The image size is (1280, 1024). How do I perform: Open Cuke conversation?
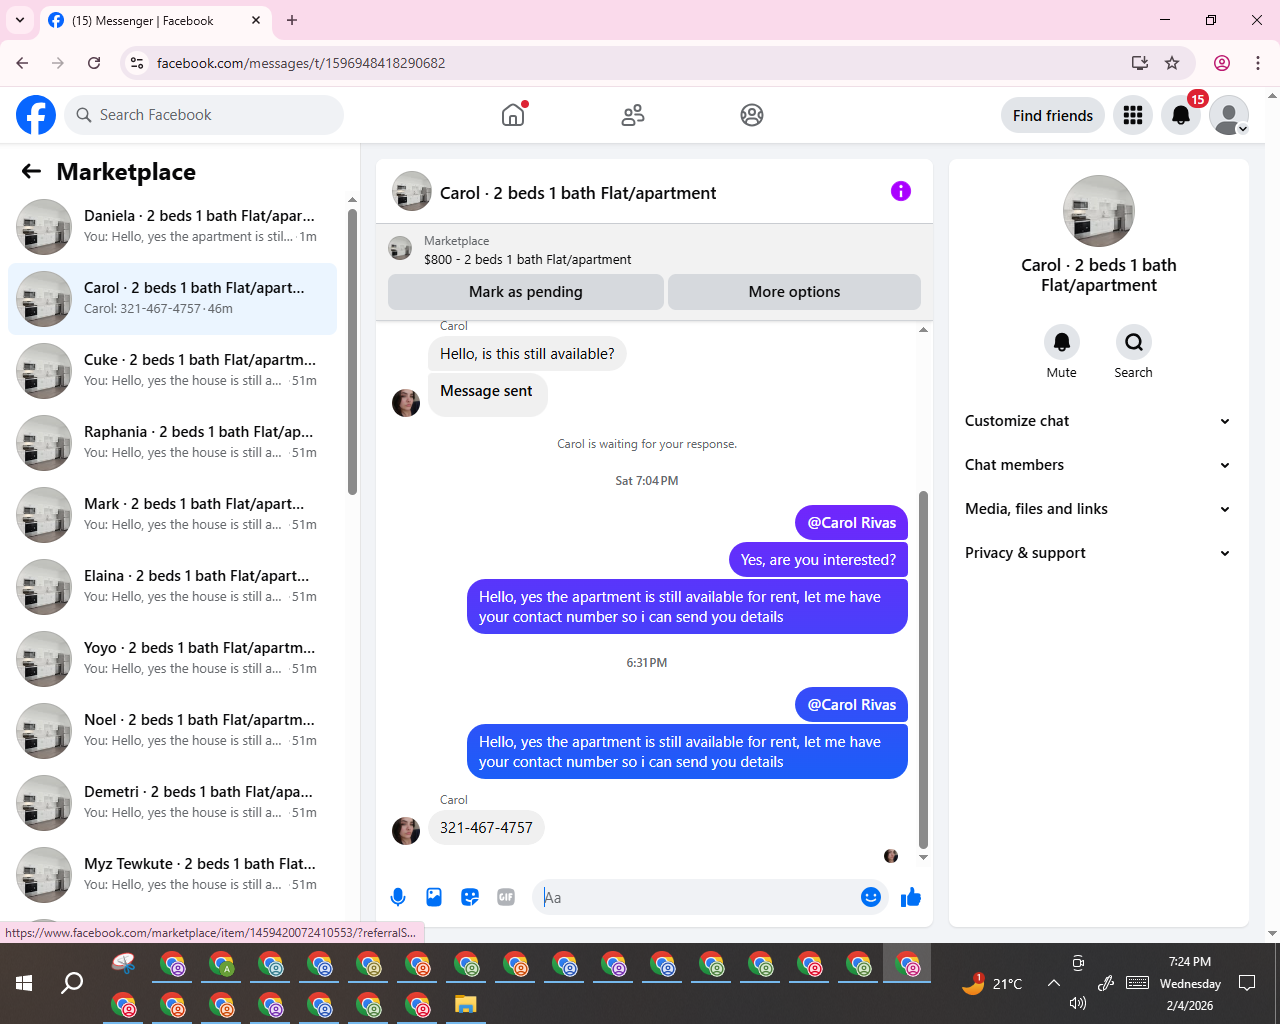pos(172,371)
